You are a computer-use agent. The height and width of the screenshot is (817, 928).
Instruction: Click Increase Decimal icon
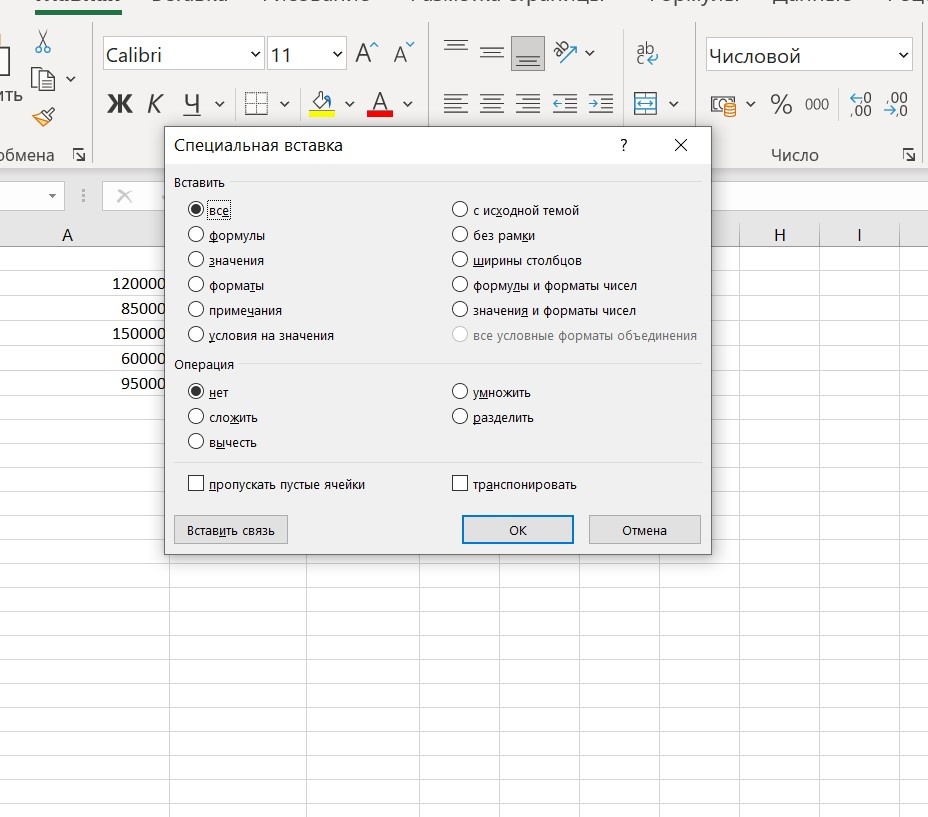[x=860, y=104]
